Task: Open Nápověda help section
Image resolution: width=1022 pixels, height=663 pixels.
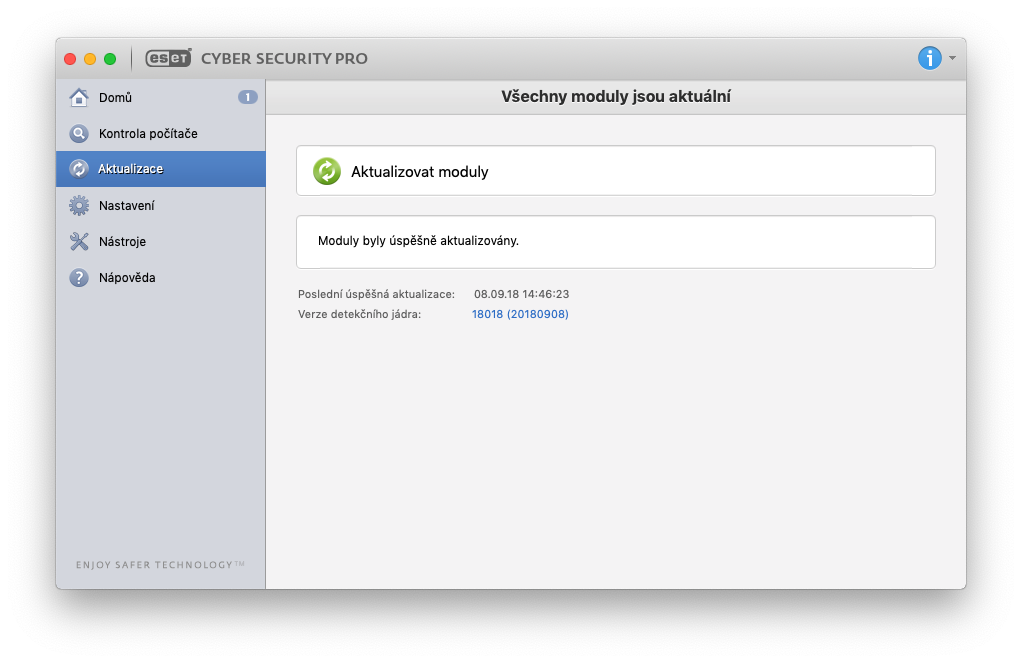Action: pyautogui.click(x=127, y=277)
